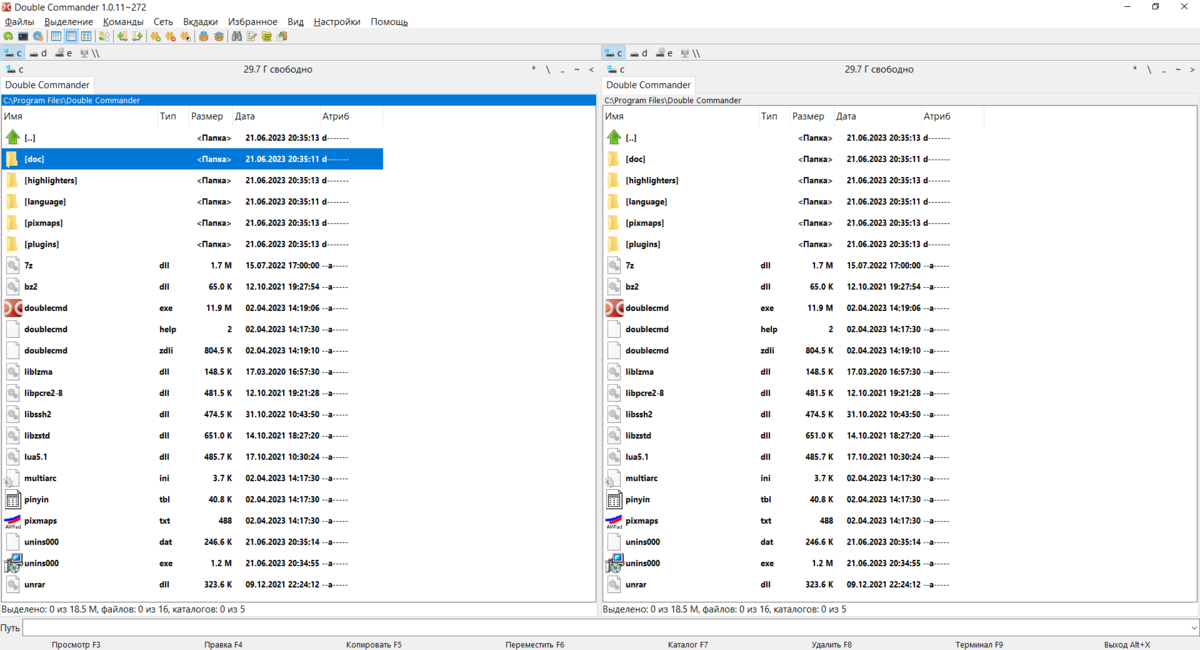This screenshot has height=650, width=1200.
Task: Click the Refresh toolbar icon
Action: pyautogui.click(x=8, y=36)
